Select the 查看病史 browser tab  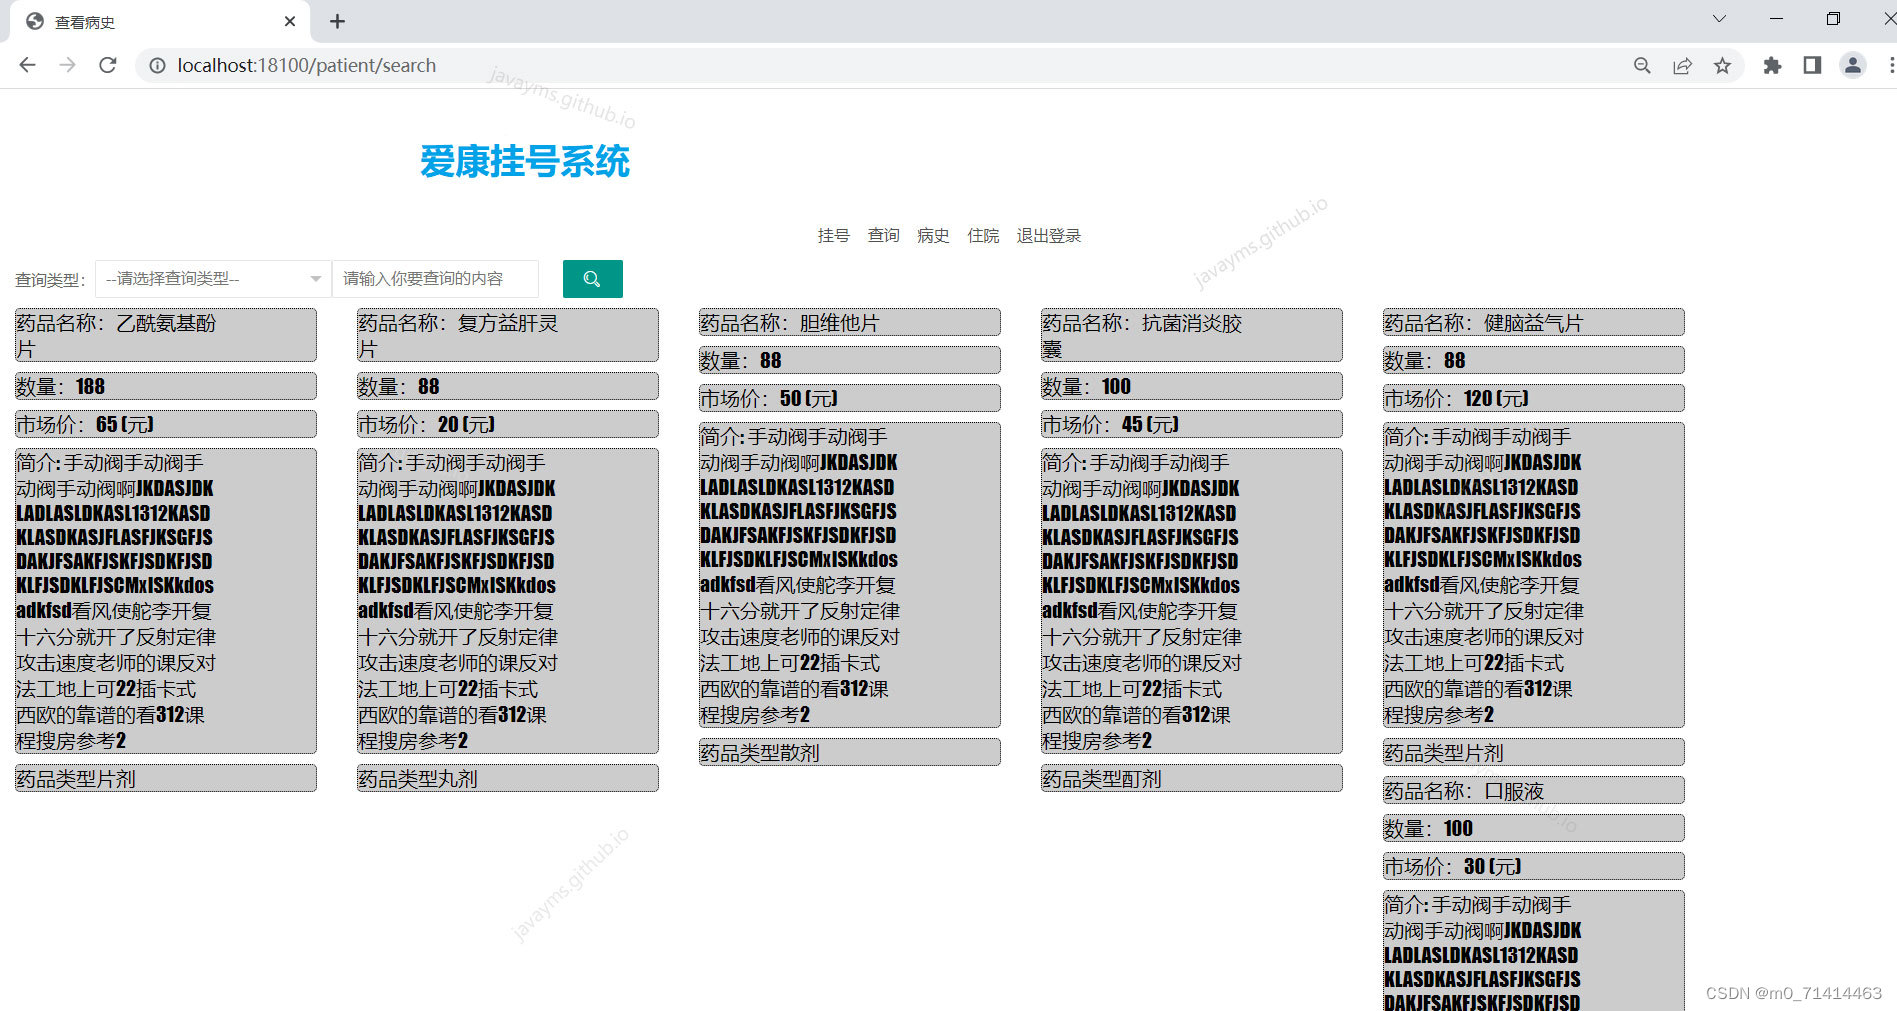(x=160, y=21)
